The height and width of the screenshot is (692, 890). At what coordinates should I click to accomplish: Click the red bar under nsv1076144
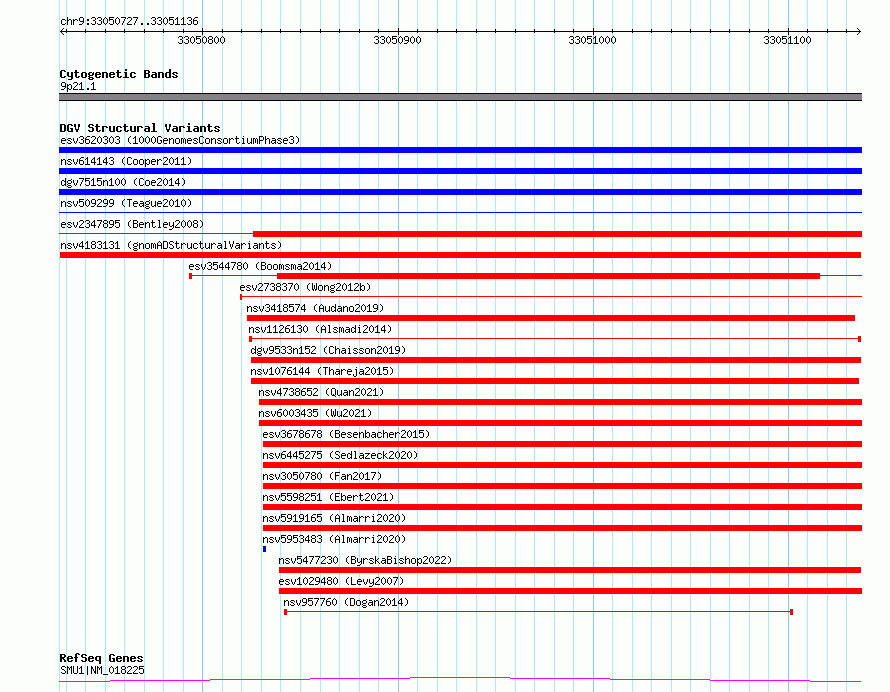pyautogui.click(x=555, y=381)
